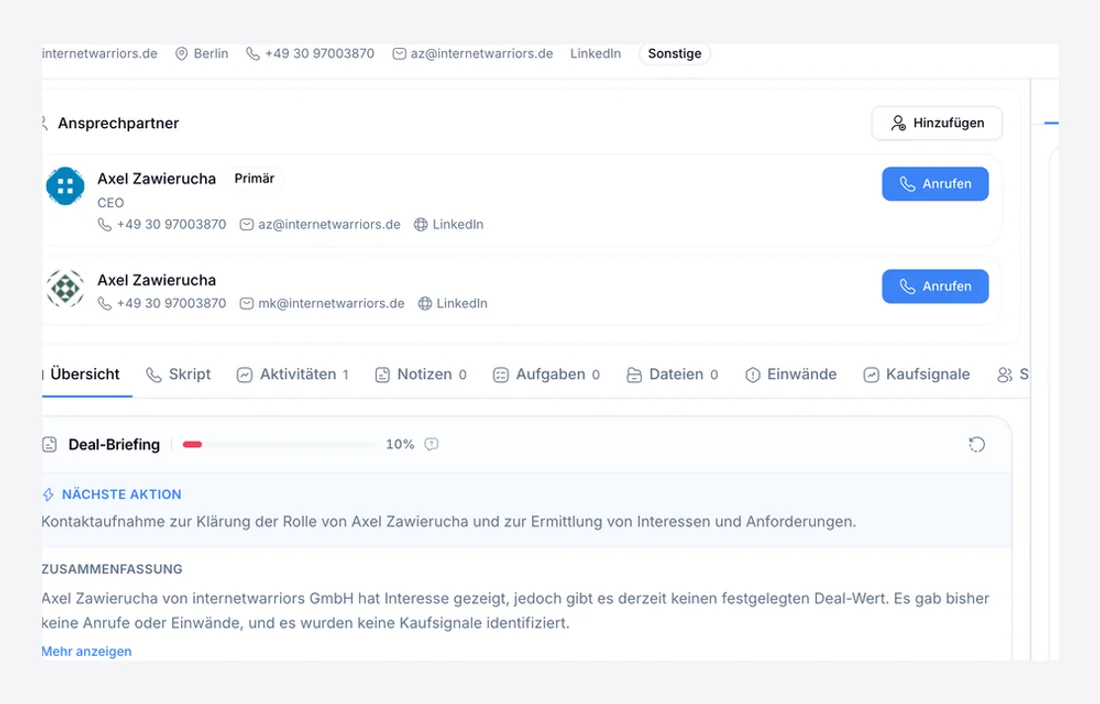Click the 10% progress value
Screen dimensions: 1100x704
[x=400, y=445]
